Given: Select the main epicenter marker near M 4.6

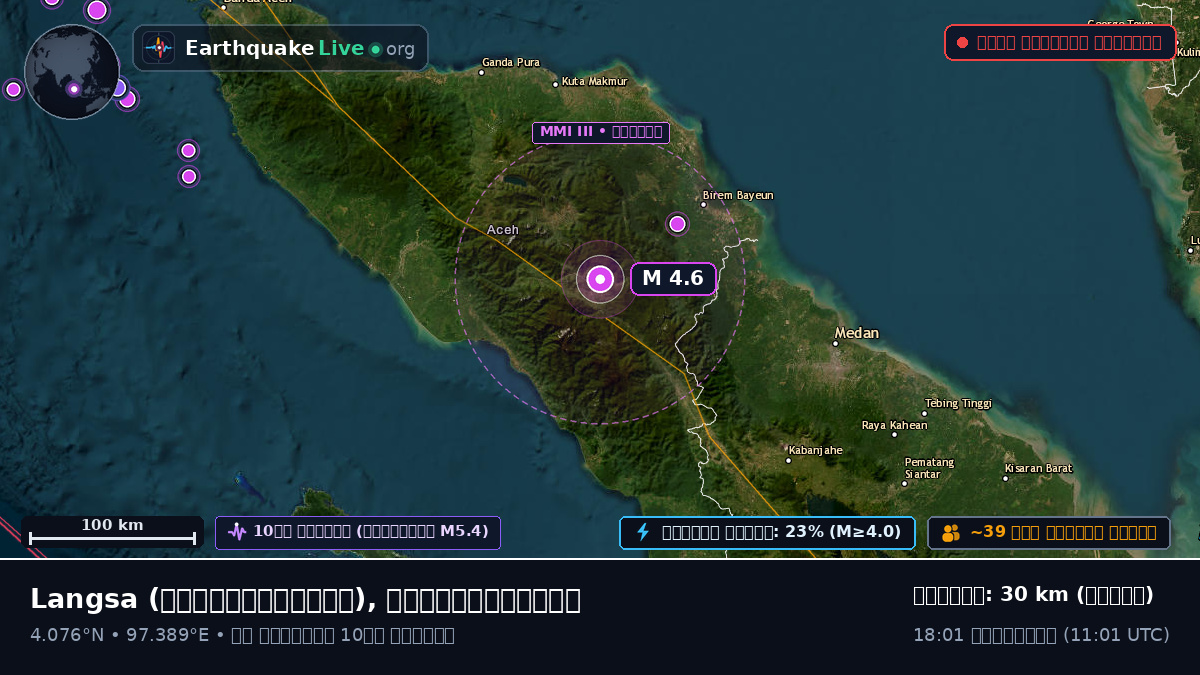Looking at the screenshot, I should [600, 280].
